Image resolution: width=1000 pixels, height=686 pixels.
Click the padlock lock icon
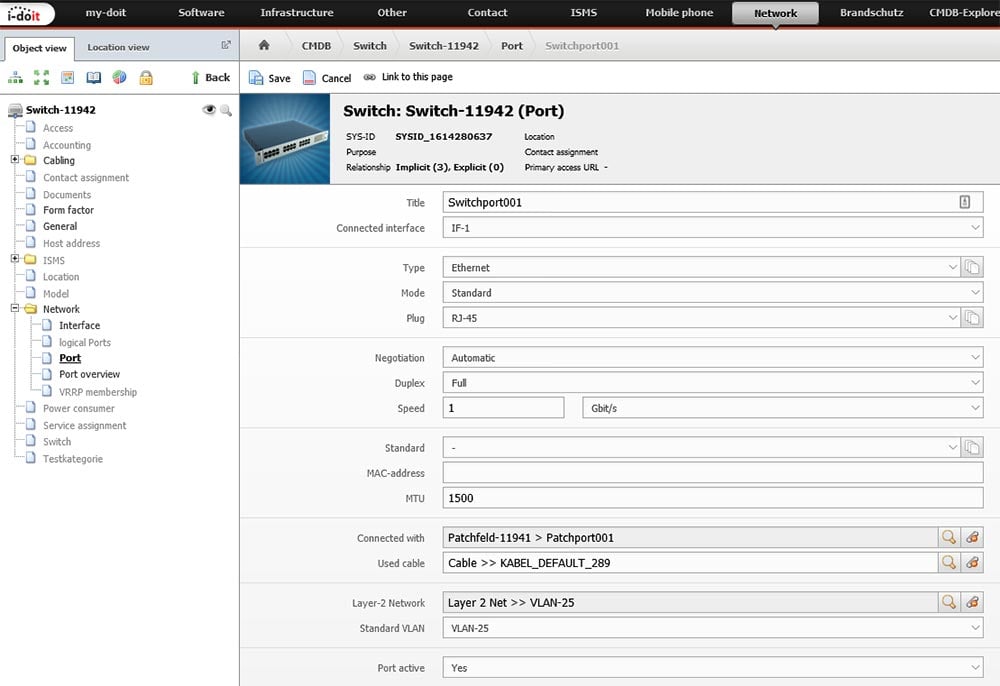[146, 78]
